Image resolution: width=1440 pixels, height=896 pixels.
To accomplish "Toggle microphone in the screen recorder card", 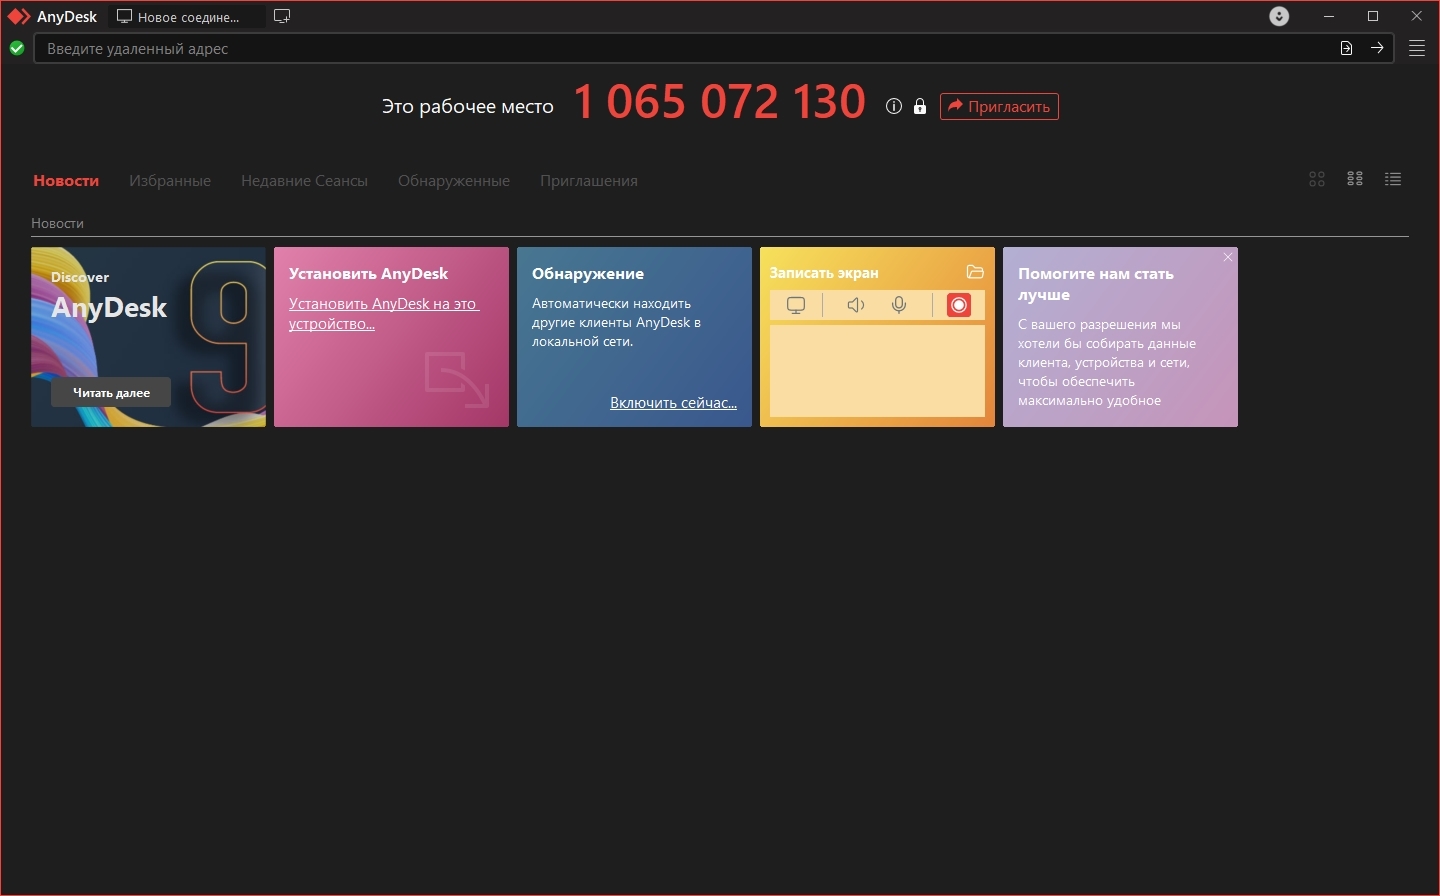I will pyautogui.click(x=899, y=305).
